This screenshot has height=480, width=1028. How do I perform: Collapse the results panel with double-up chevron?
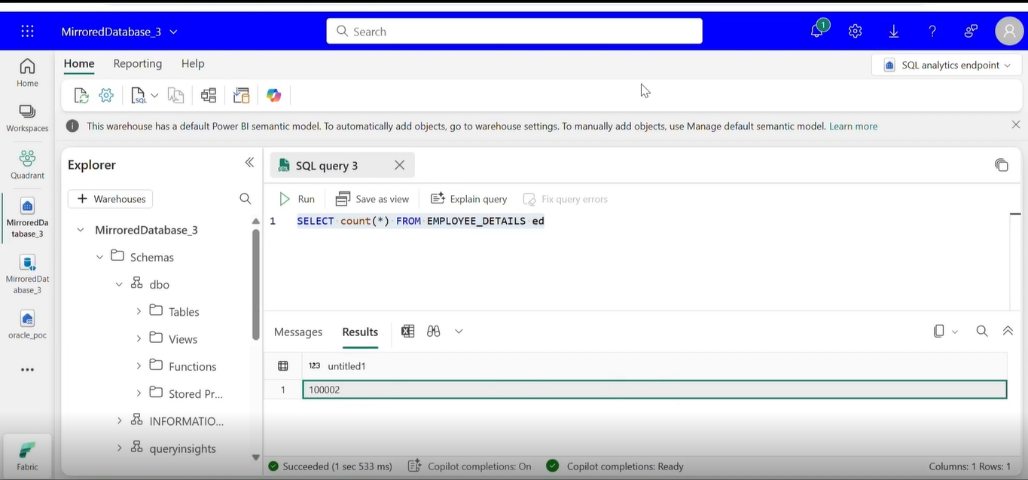pyautogui.click(x=1008, y=331)
